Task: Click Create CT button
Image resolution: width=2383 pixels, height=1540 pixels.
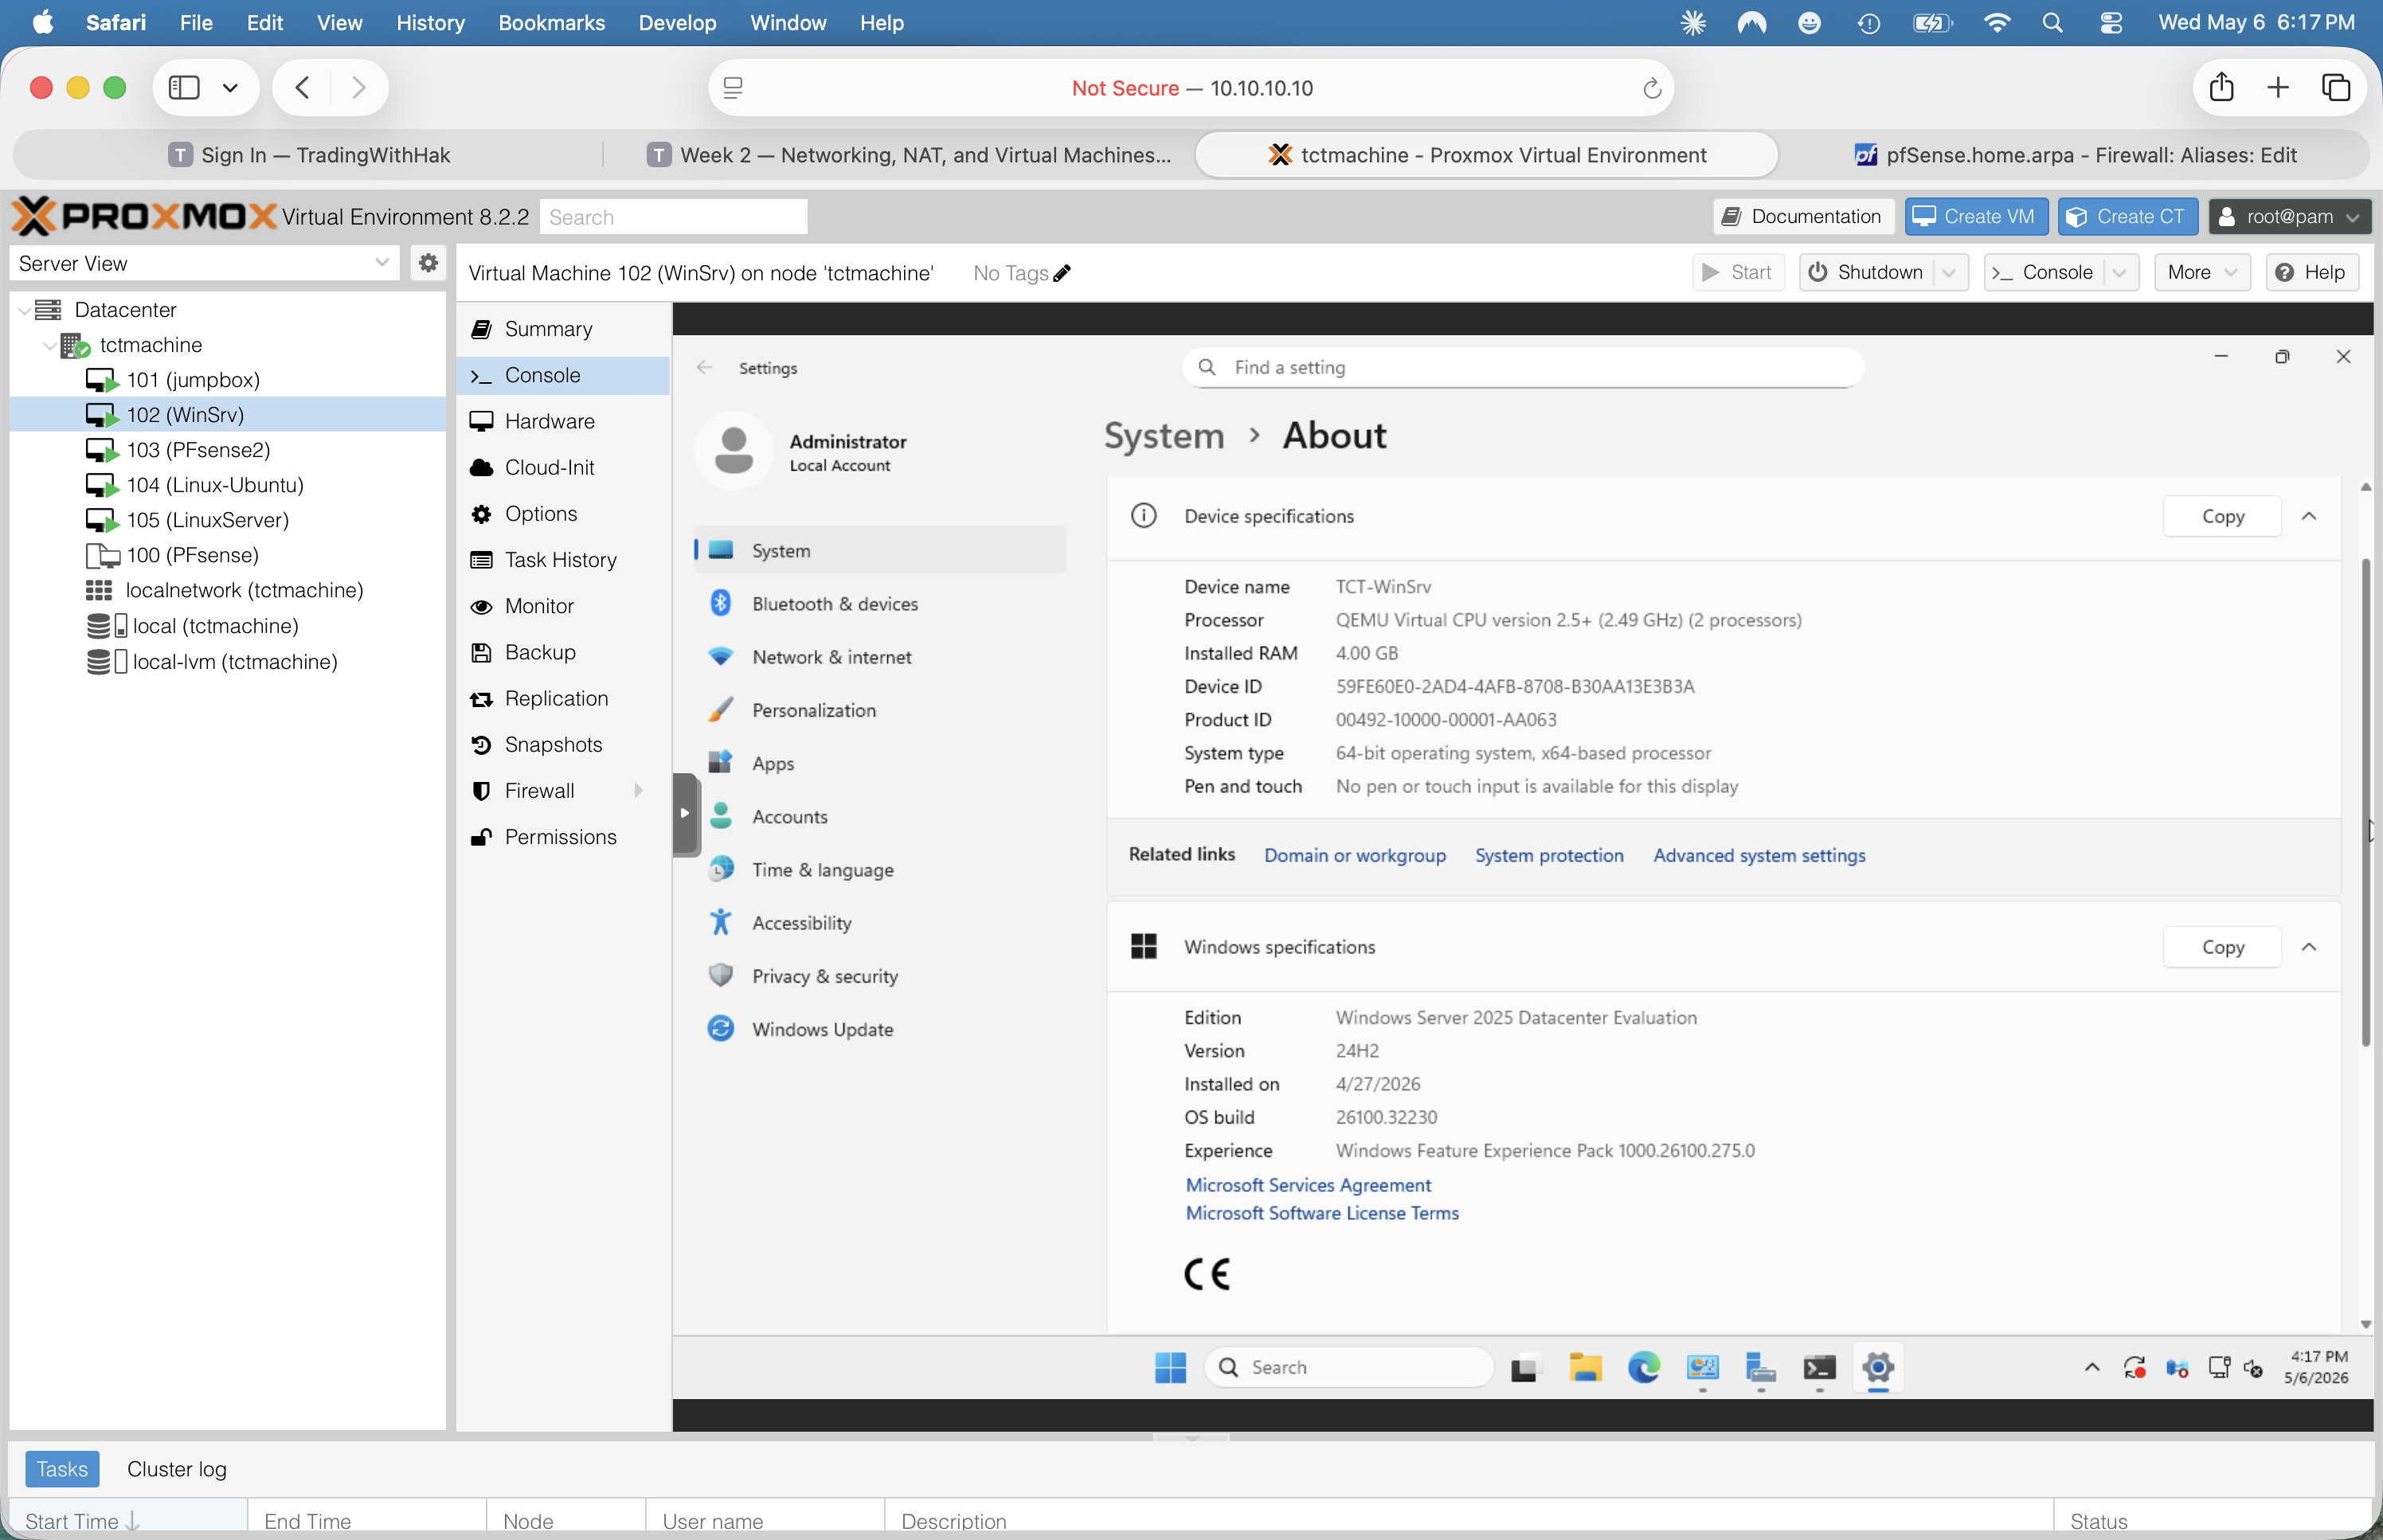Action: pos(2127,216)
